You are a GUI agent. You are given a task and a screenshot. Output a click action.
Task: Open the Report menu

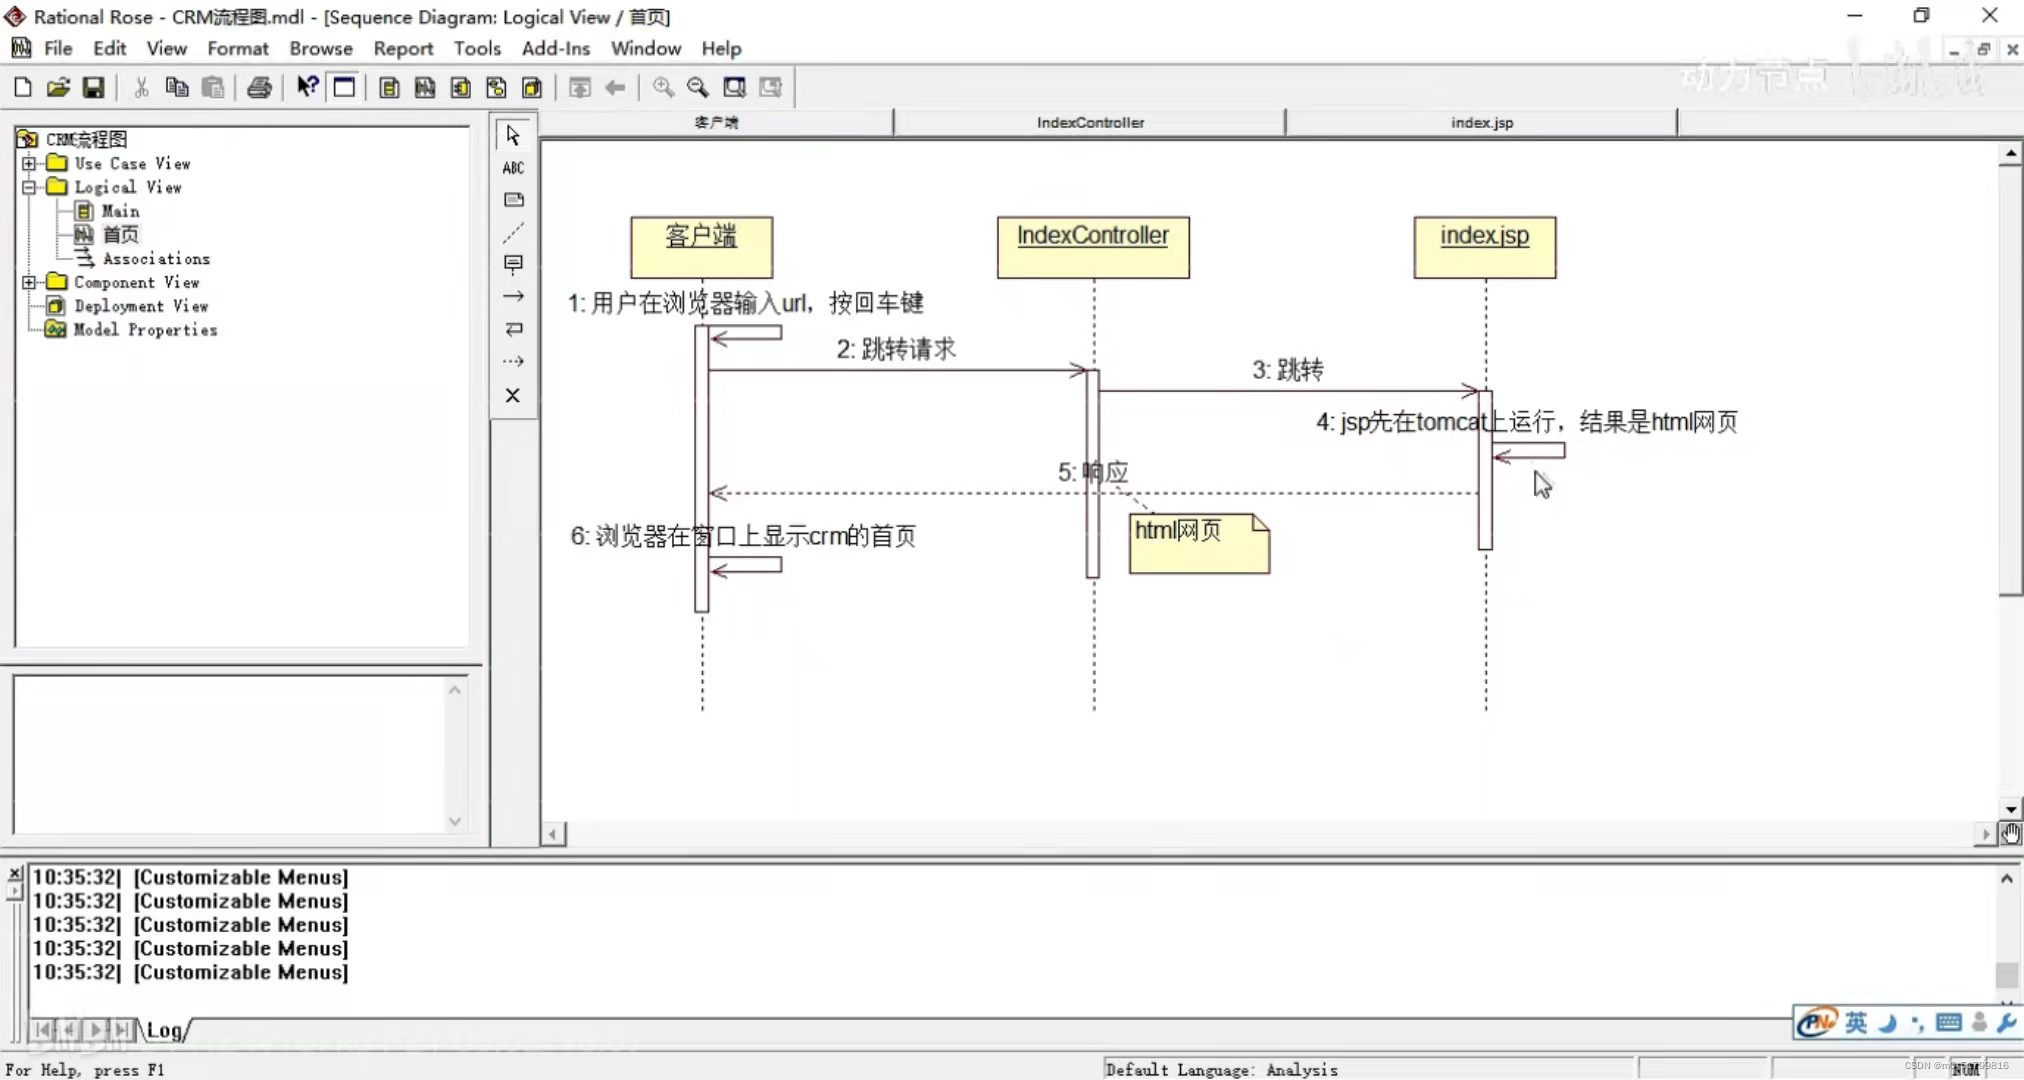(x=403, y=48)
